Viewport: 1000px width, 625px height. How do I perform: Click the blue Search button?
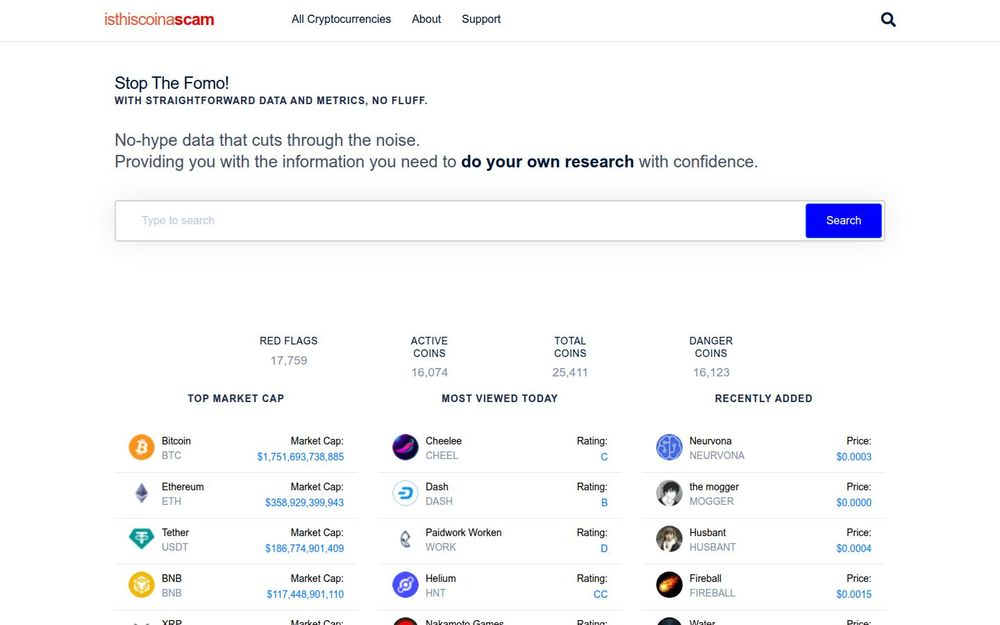843,221
